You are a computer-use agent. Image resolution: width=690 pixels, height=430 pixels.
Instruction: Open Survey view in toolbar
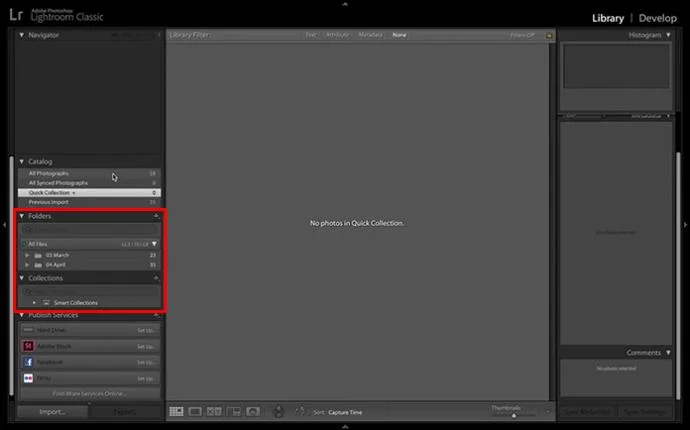coord(233,411)
